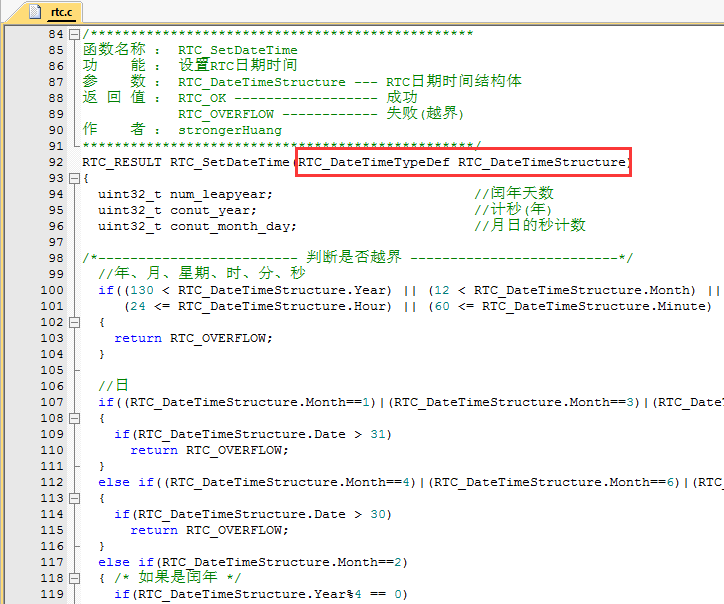This screenshot has height=604, width=724.
Task: Click RTC_DateTimeTypeDef parameter type on line 92
Action: tap(374, 163)
